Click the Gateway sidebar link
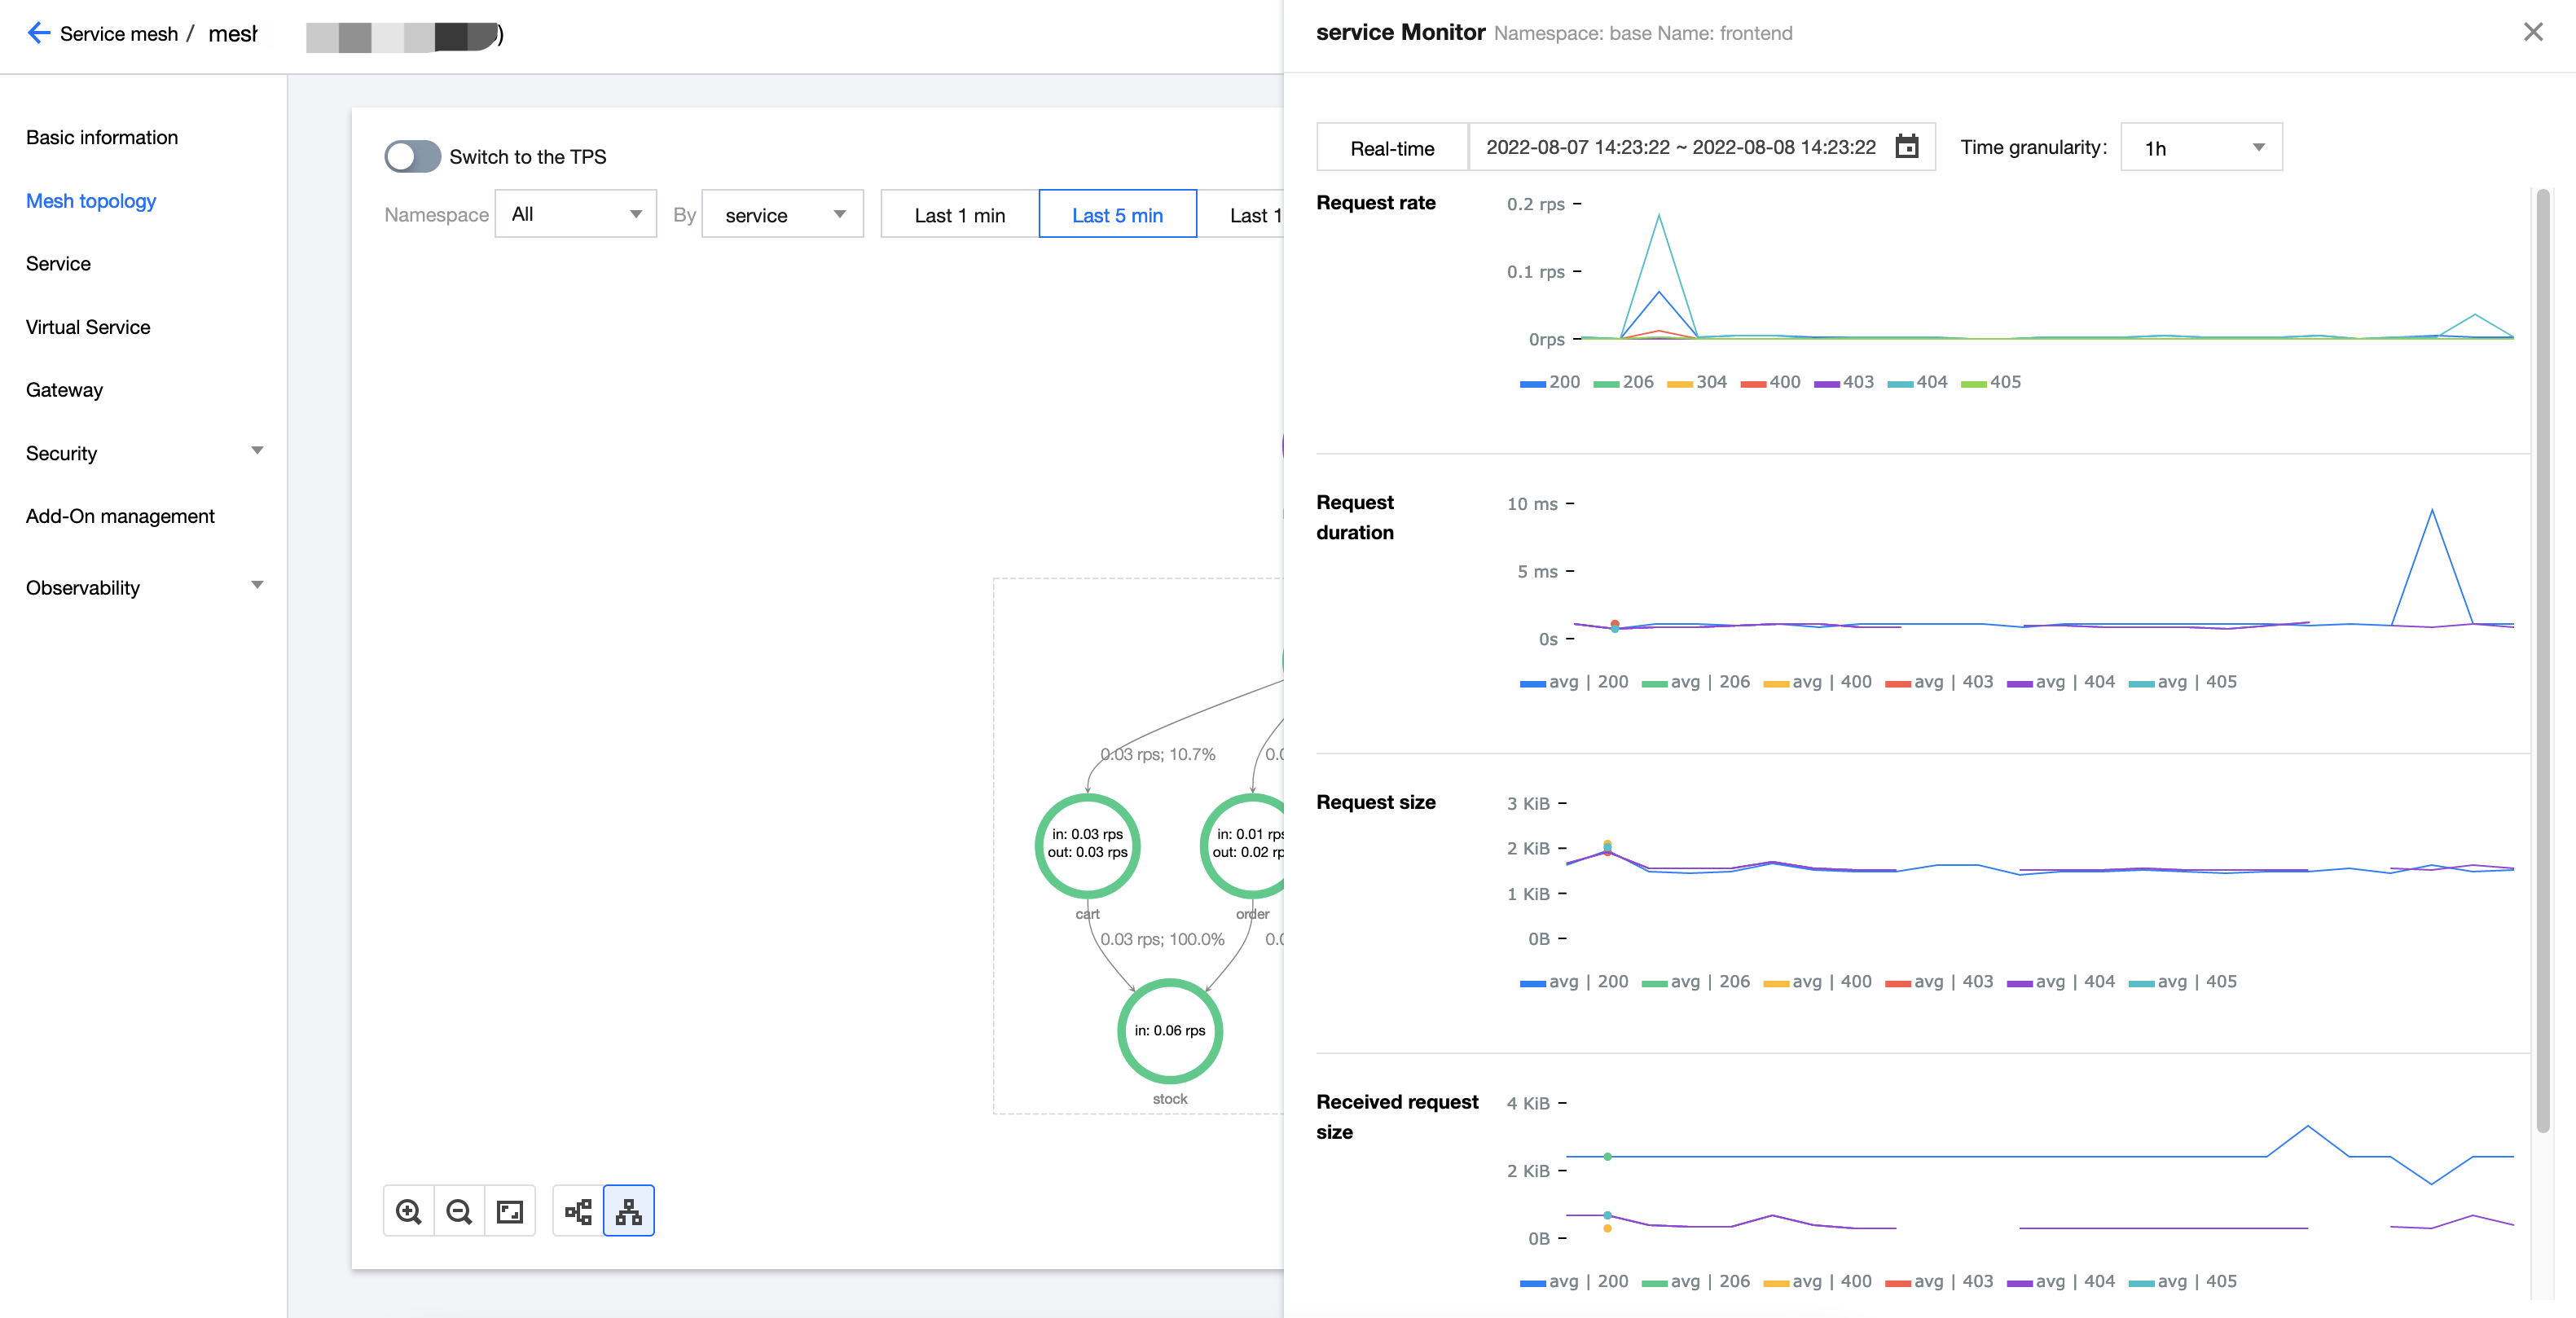The width and height of the screenshot is (2576, 1318). [x=64, y=390]
